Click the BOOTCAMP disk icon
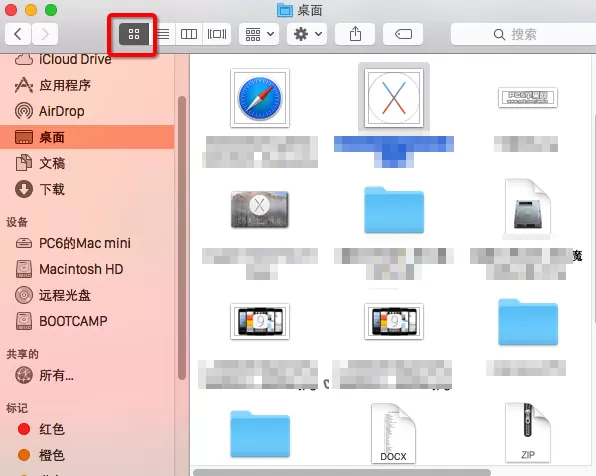The image size is (596, 476). (24, 321)
